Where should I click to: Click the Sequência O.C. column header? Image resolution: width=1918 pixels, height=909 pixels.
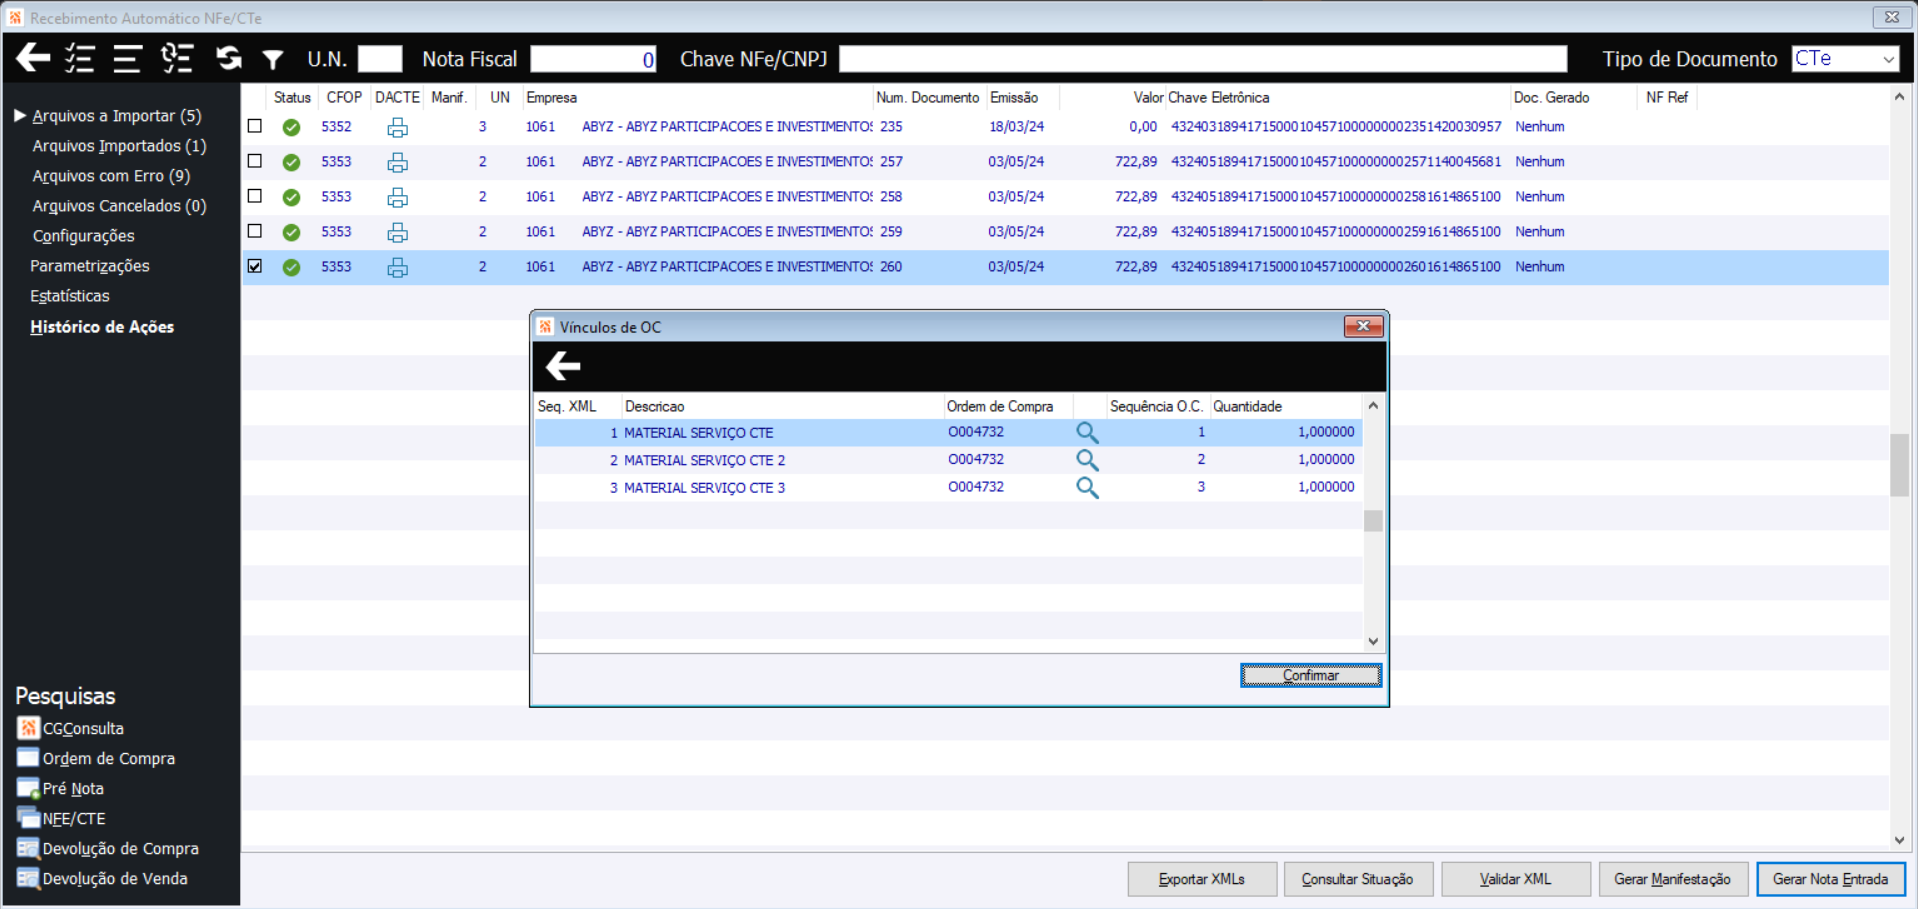pyautogui.click(x=1157, y=406)
